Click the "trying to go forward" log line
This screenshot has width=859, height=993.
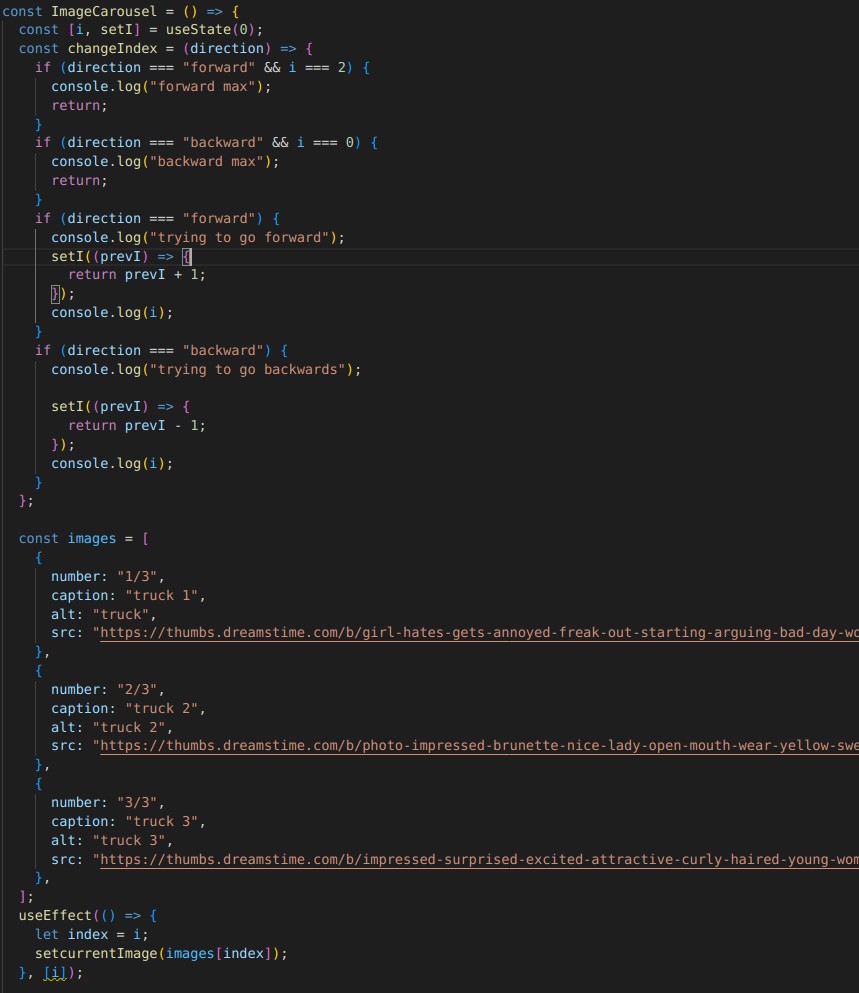[x=198, y=237]
